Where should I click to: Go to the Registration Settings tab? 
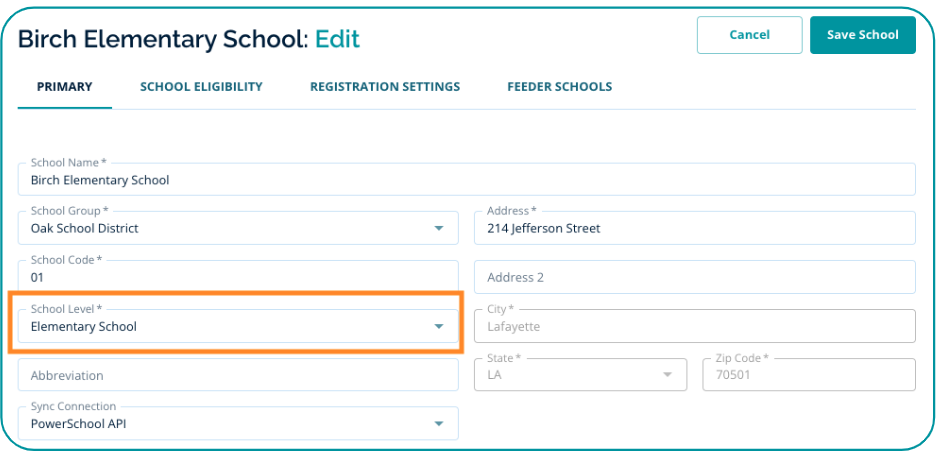(385, 87)
